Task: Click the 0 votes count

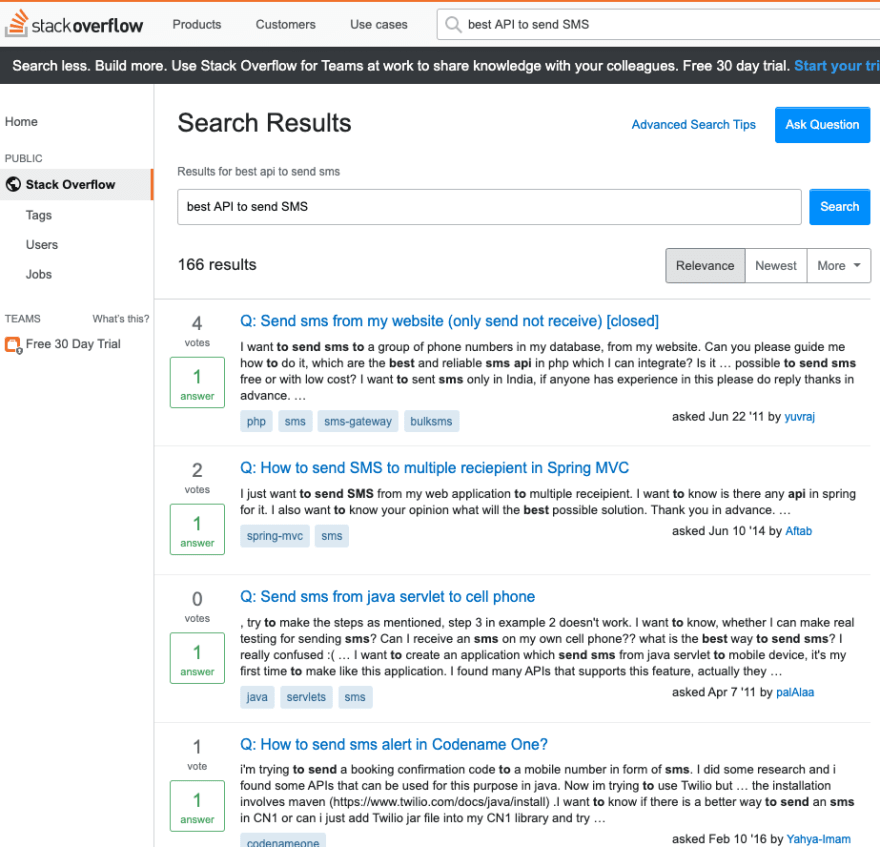Action: 197,606
